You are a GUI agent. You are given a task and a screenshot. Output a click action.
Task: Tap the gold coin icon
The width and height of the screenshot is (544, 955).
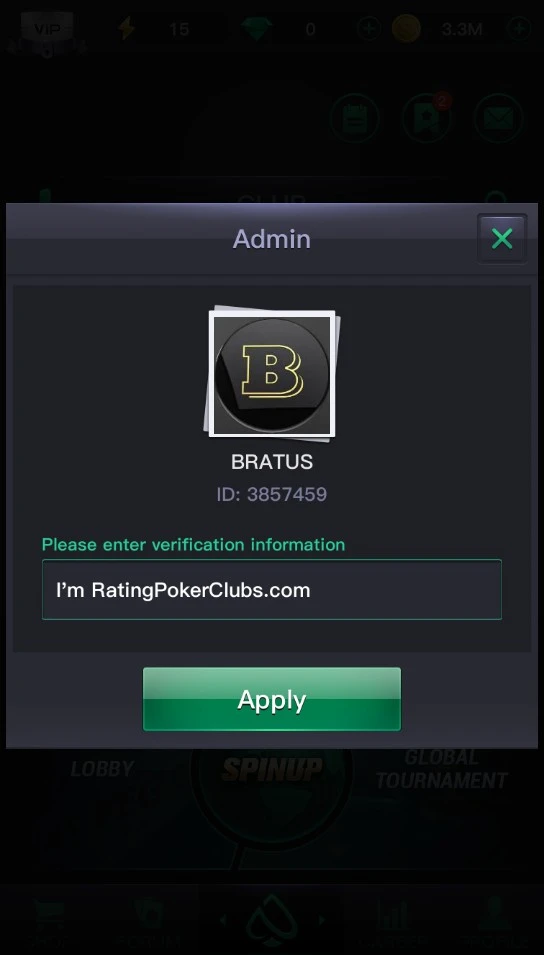coord(406,29)
